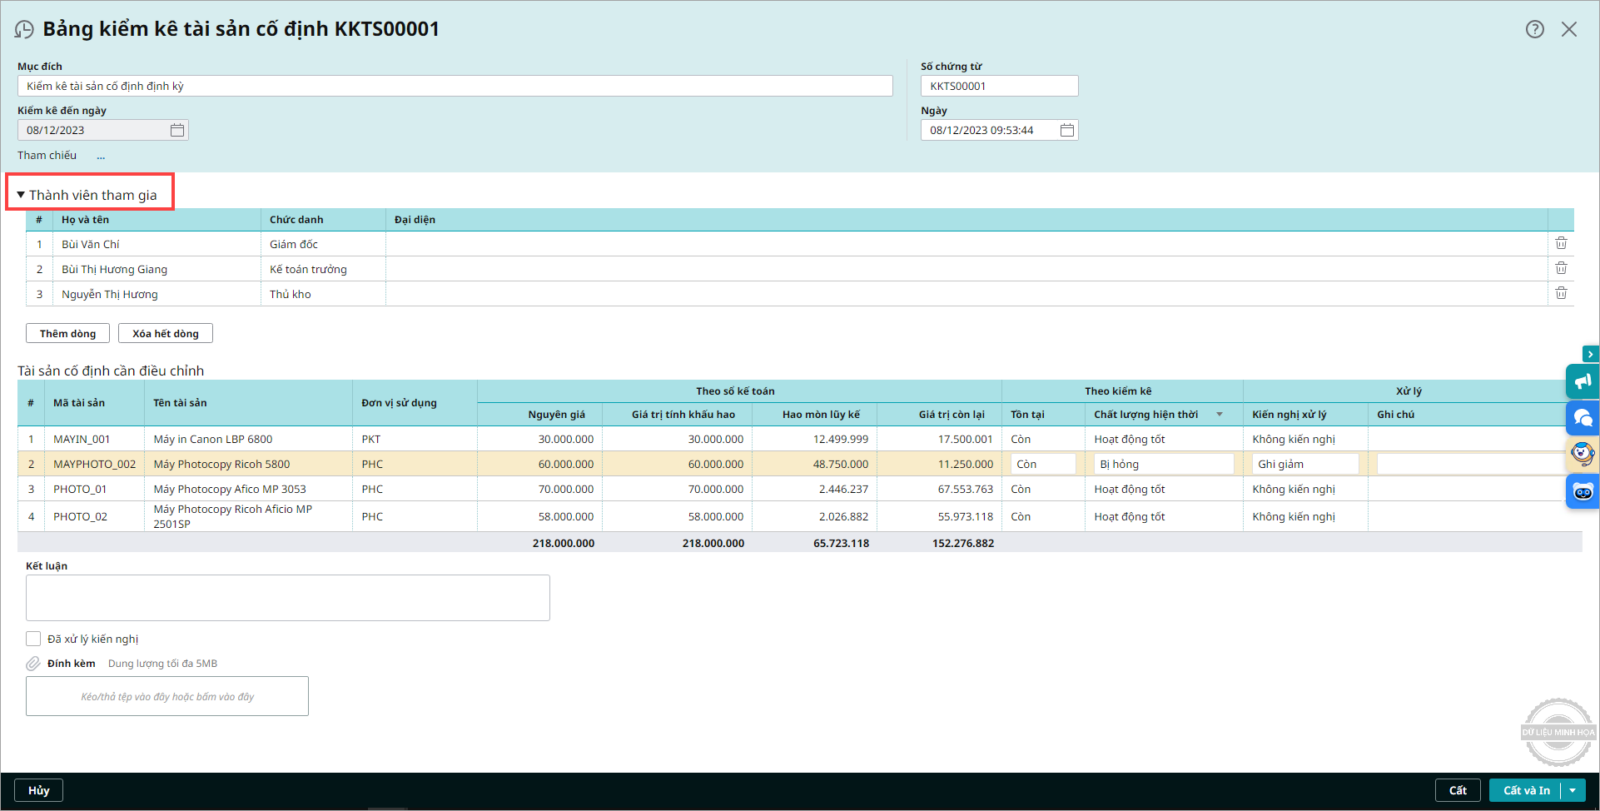Open the chat bubbles side icon
This screenshot has width=1600, height=811.
coord(1583,417)
